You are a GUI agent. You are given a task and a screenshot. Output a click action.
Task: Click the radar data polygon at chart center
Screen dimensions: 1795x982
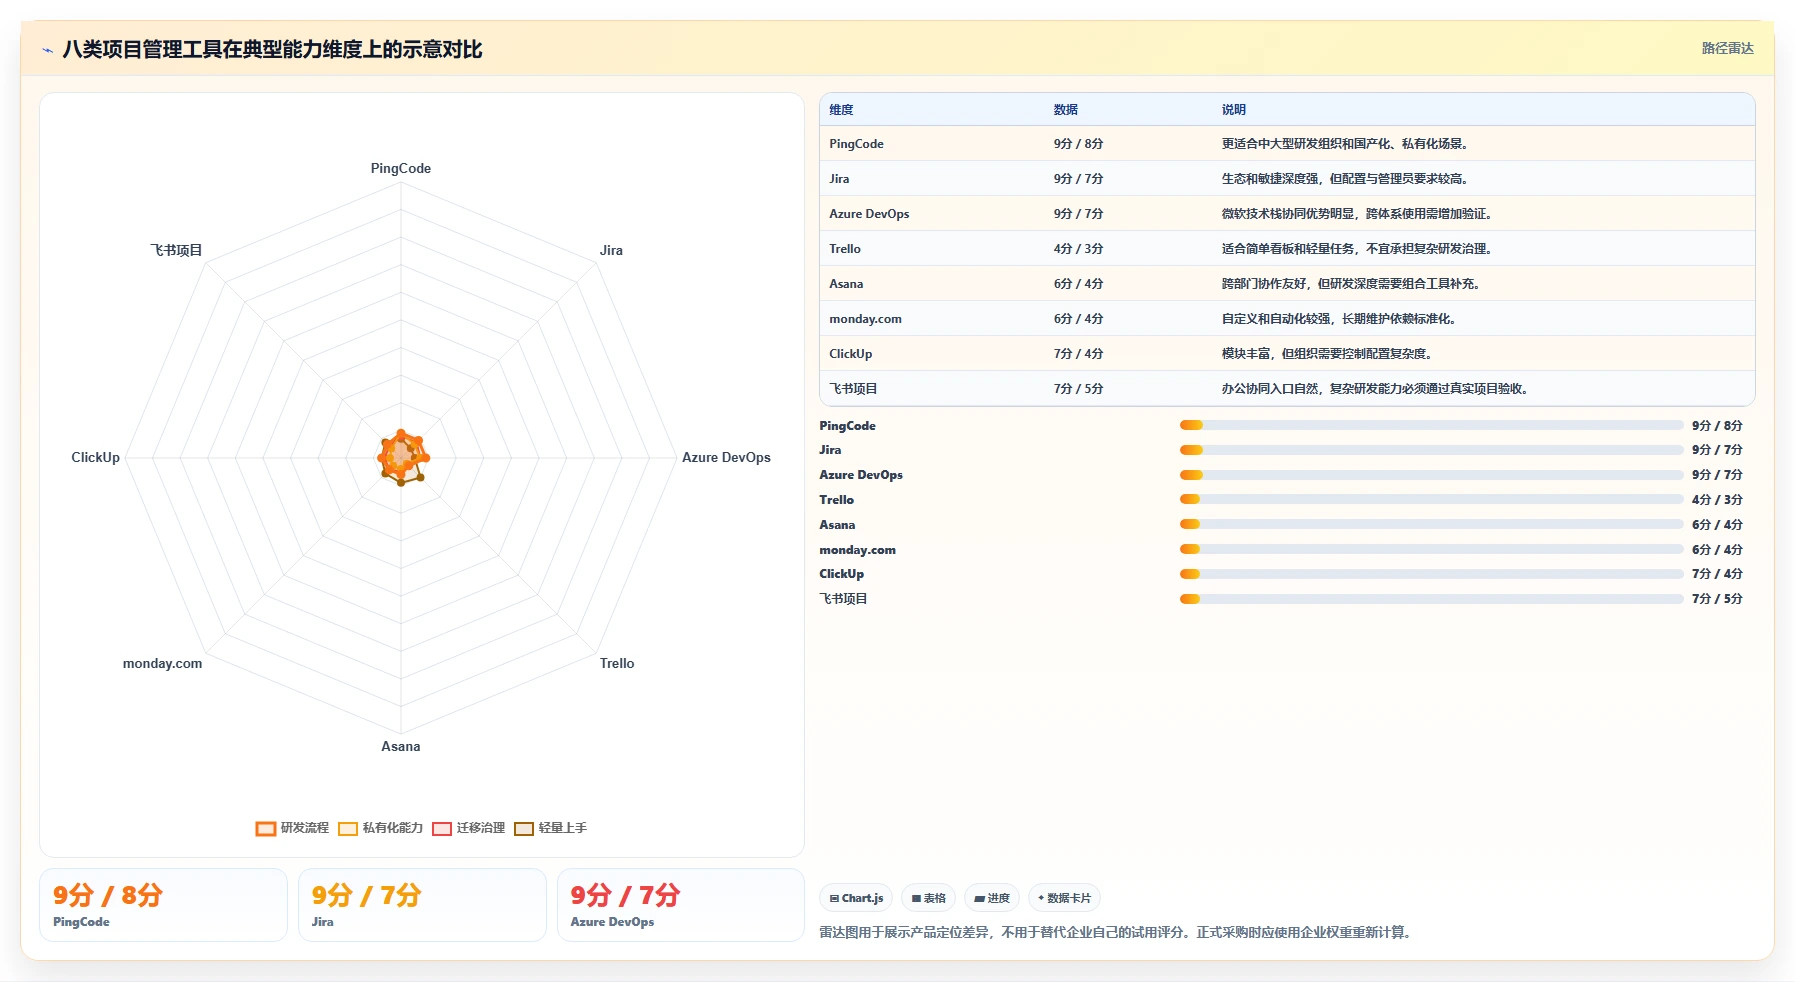coord(402,457)
